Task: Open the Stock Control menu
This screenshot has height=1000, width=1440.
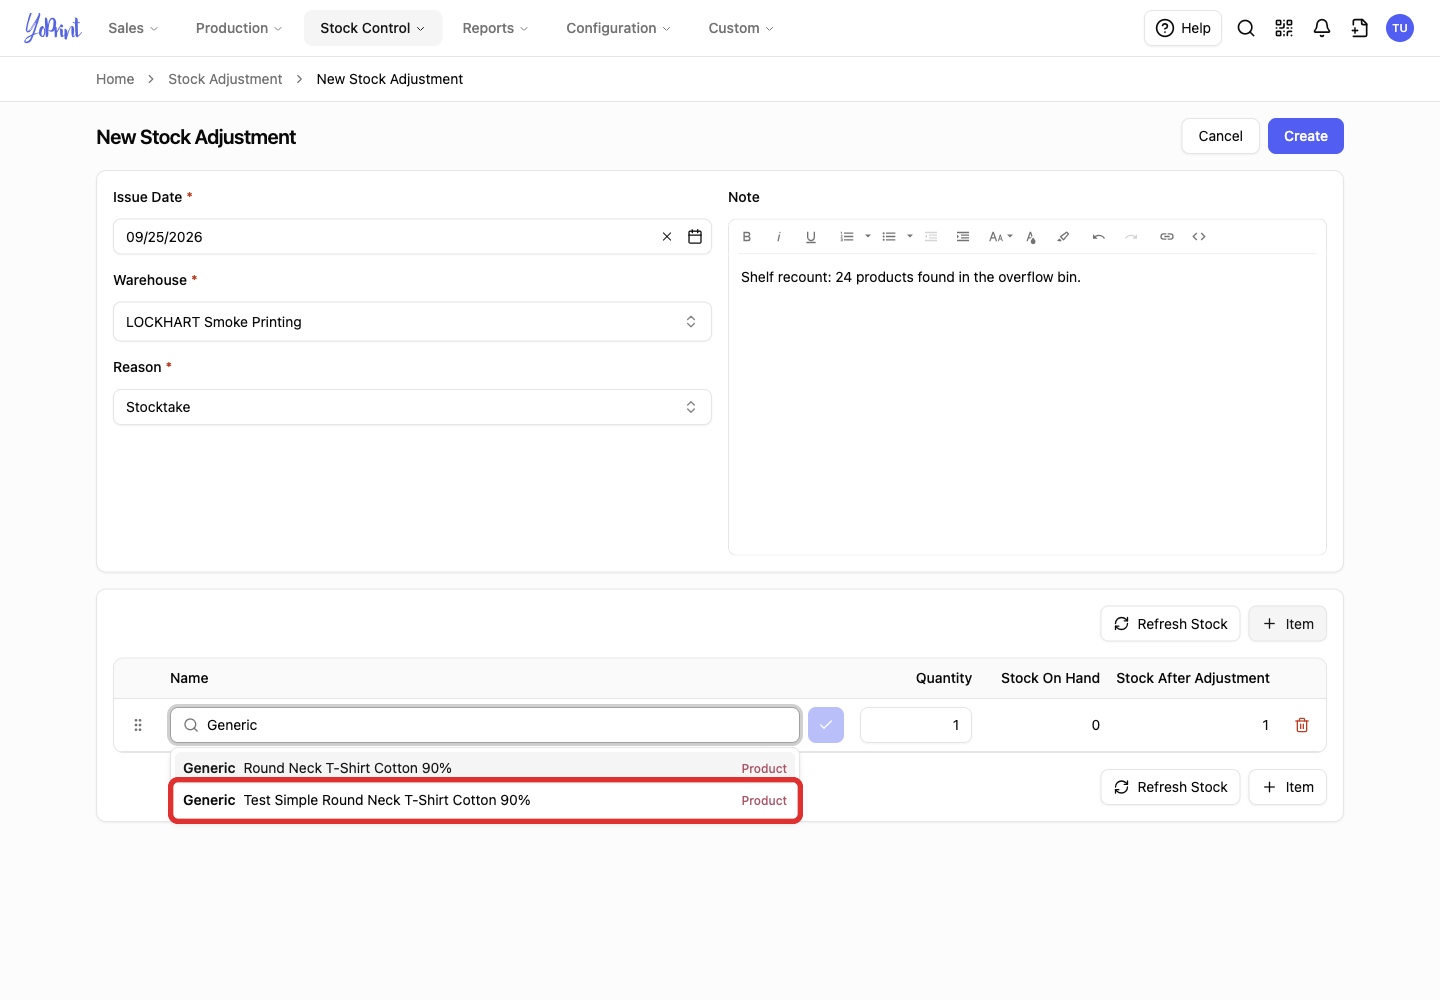Action: [373, 28]
